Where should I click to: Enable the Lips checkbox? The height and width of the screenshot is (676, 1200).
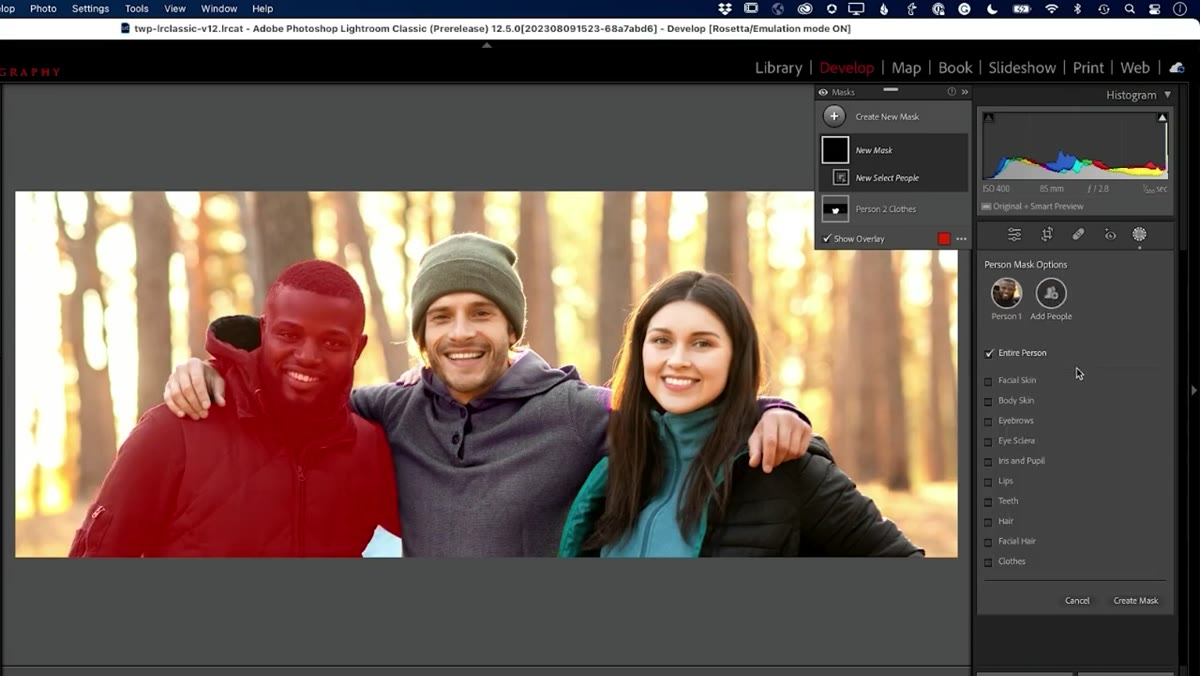(989, 481)
